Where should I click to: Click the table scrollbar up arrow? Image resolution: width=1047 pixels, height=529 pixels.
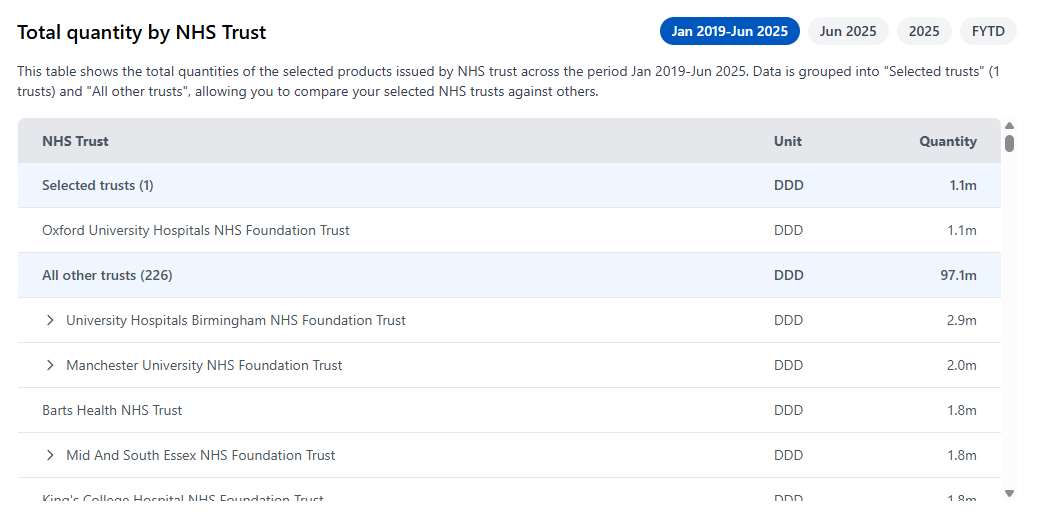1009,125
